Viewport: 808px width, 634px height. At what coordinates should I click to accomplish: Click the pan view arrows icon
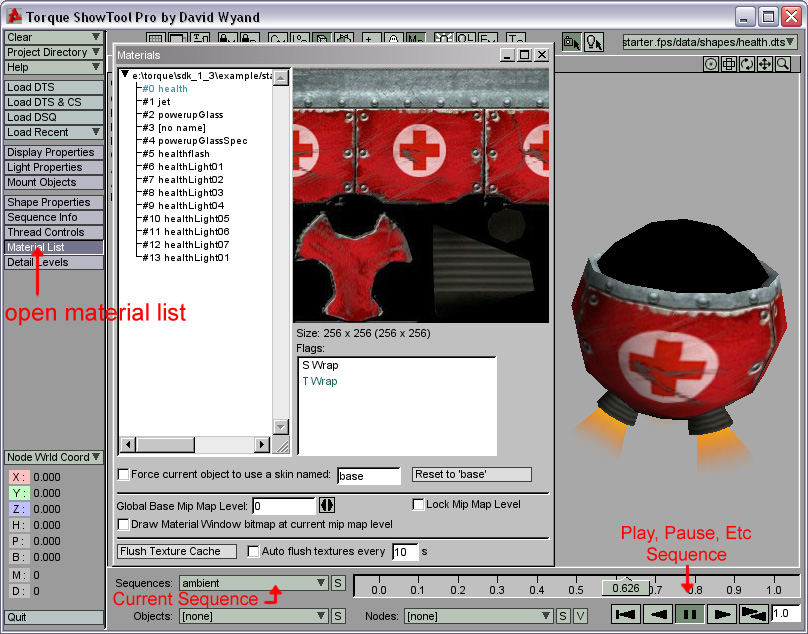[765, 64]
